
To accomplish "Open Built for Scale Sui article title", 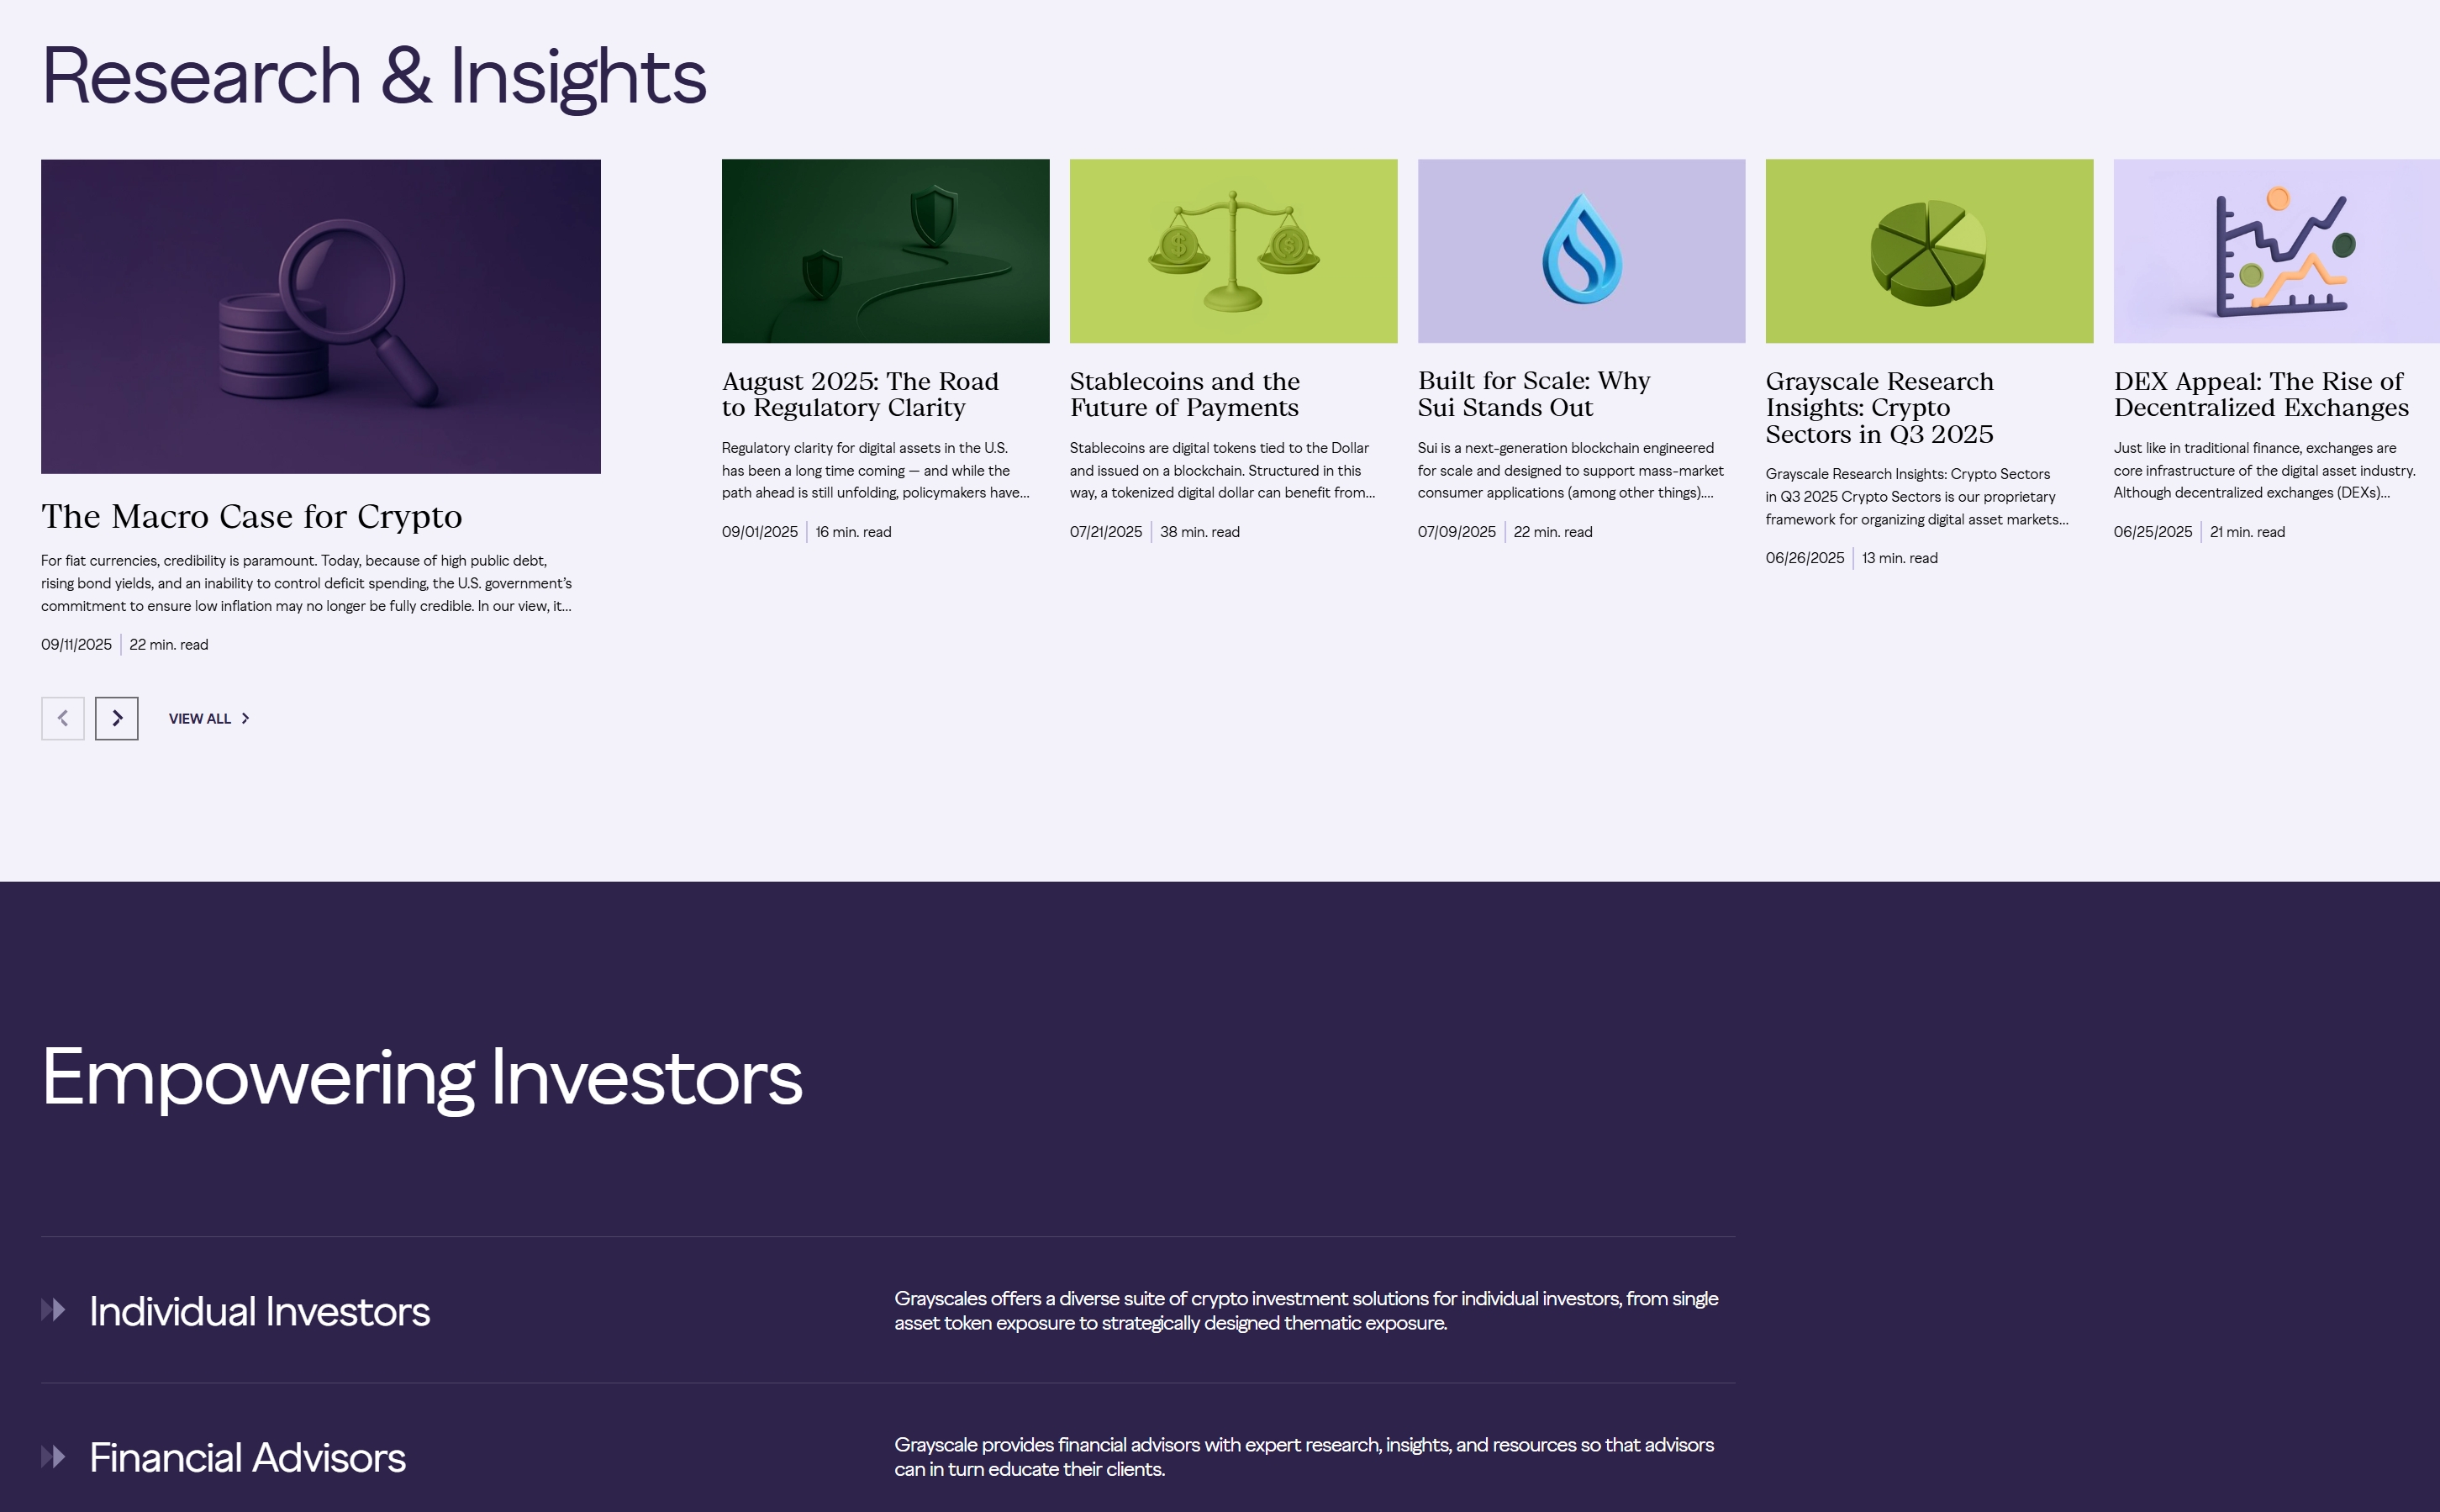I will 1534,394.
